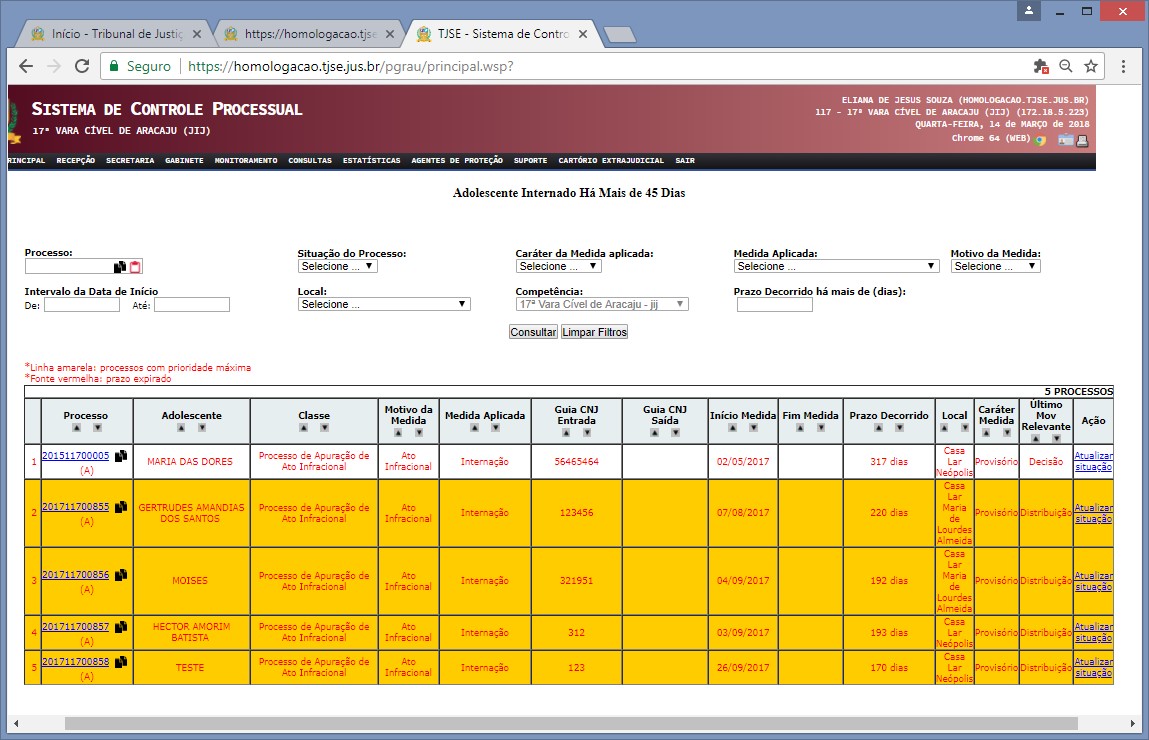Open the Situação do Processo dropdown

(x=337, y=267)
